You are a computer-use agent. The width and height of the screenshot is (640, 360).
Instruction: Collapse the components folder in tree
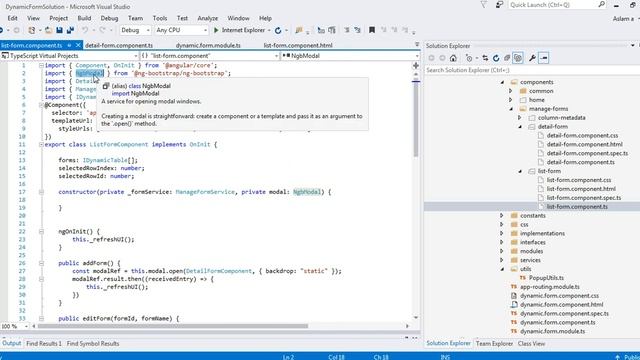coord(502,82)
